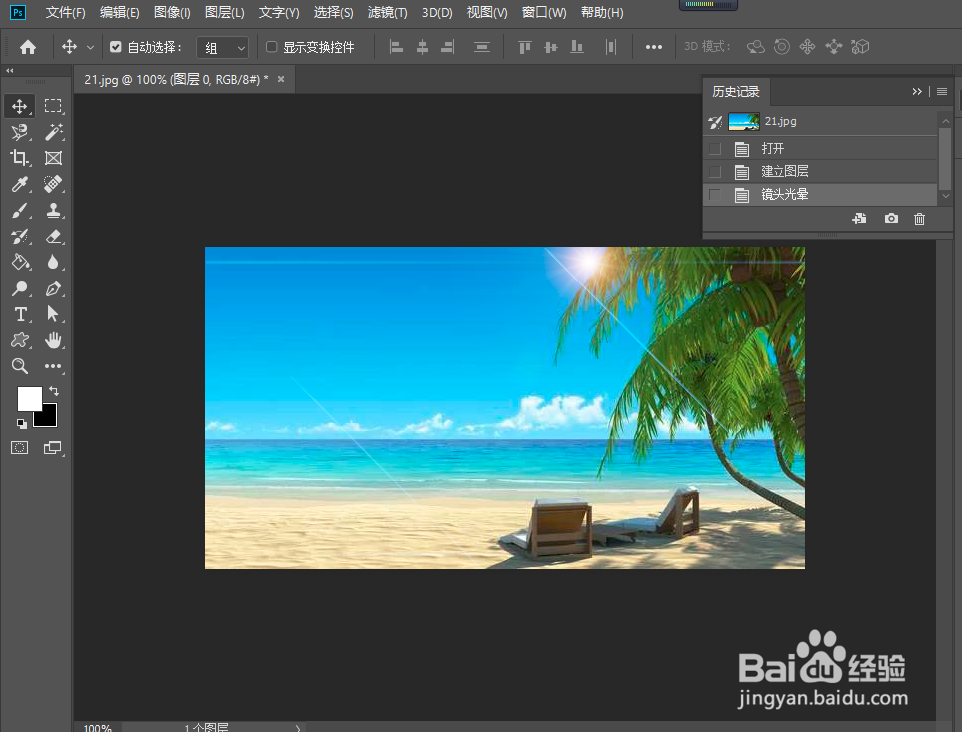Align left edges in options bar
Viewport: 962px width, 732px height.
396,47
